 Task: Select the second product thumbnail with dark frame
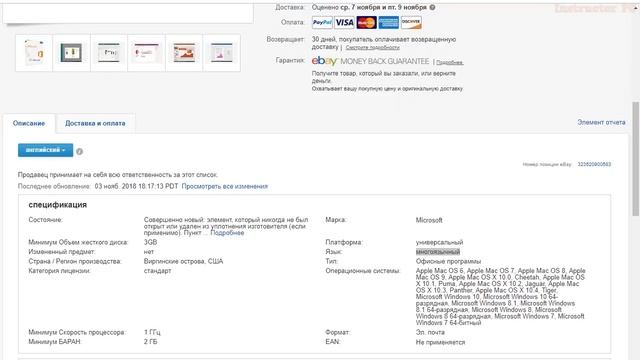(71, 53)
